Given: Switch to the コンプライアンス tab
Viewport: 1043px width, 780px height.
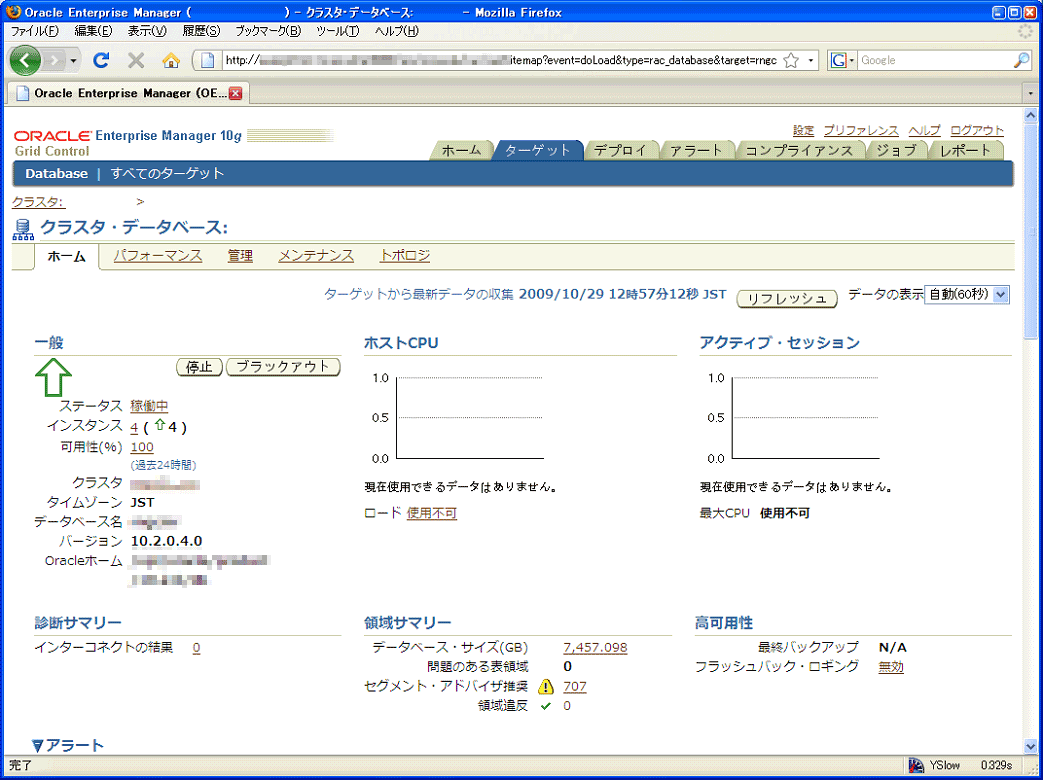Looking at the screenshot, I should tap(799, 150).
